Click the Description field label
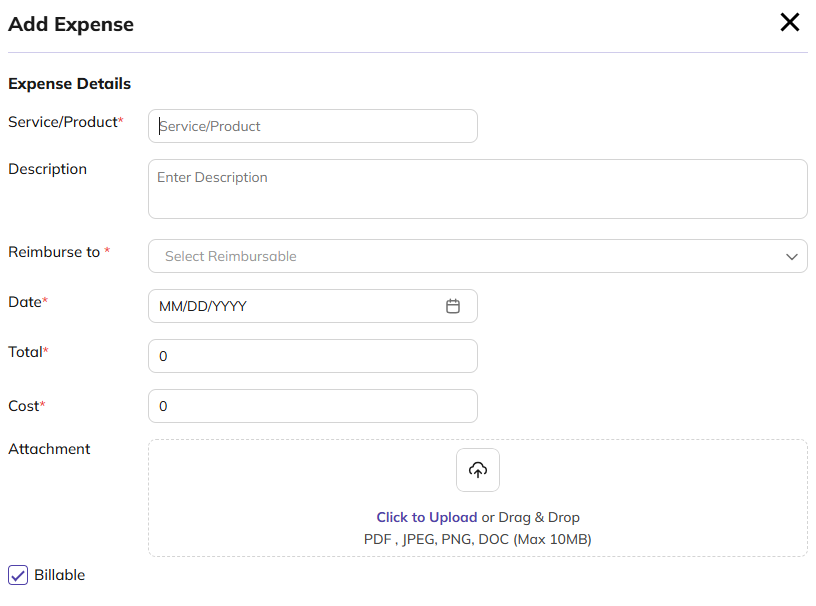 [47, 169]
